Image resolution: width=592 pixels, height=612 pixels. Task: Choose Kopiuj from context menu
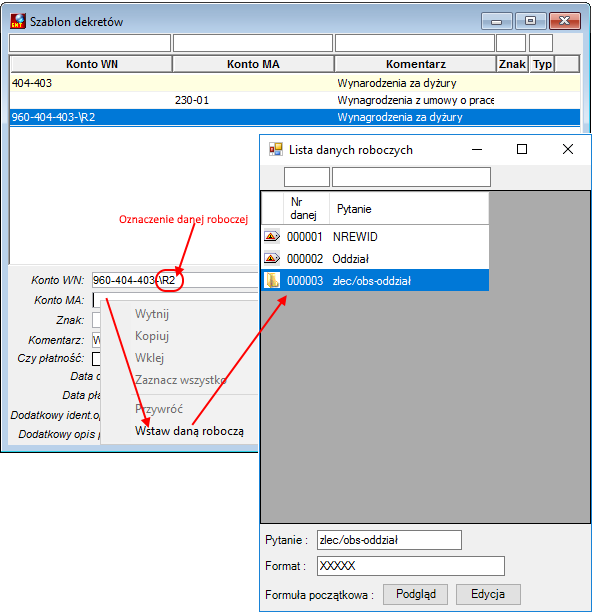[x=152, y=336]
